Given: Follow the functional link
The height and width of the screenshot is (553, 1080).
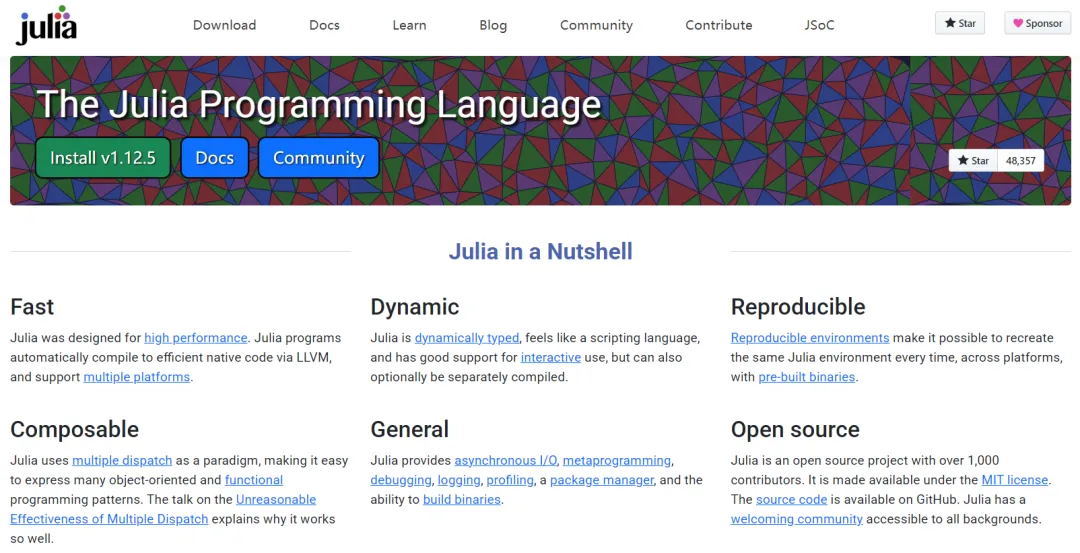Looking at the screenshot, I should tap(254, 480).
